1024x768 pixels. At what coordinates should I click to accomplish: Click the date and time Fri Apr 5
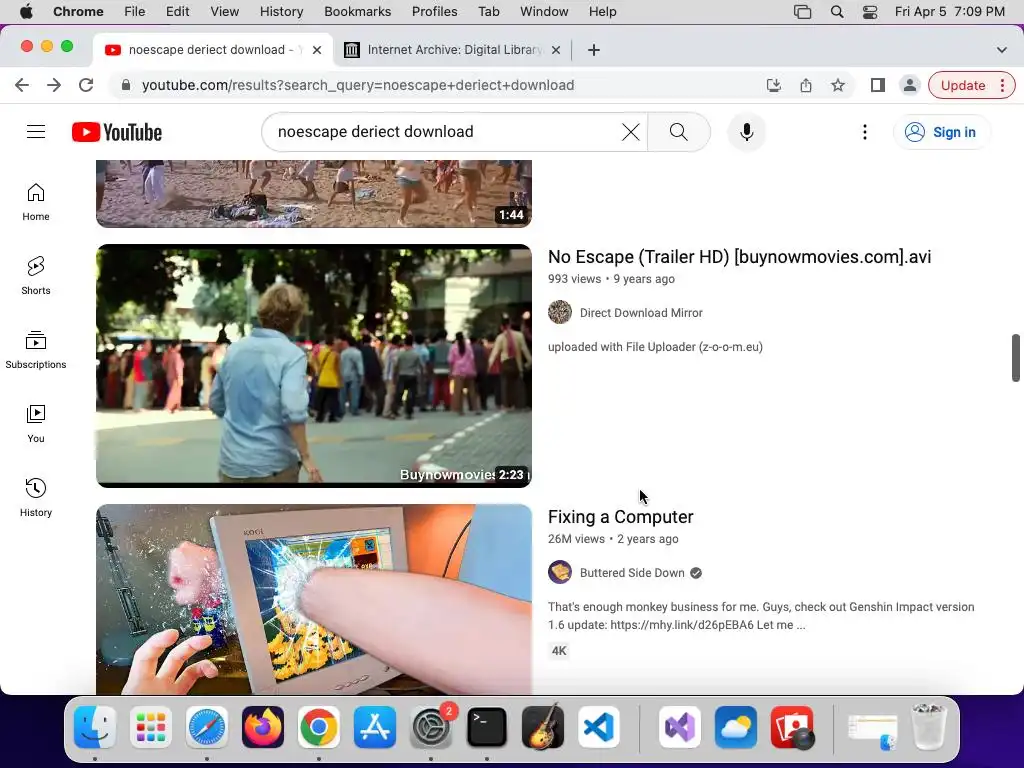pyautogui.click(x=950, y=12)
